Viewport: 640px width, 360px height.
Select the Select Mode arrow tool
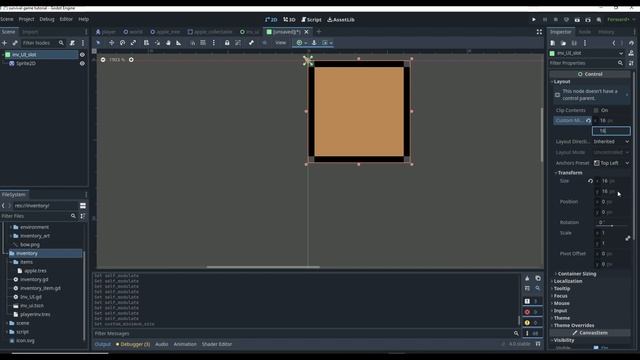98,43
